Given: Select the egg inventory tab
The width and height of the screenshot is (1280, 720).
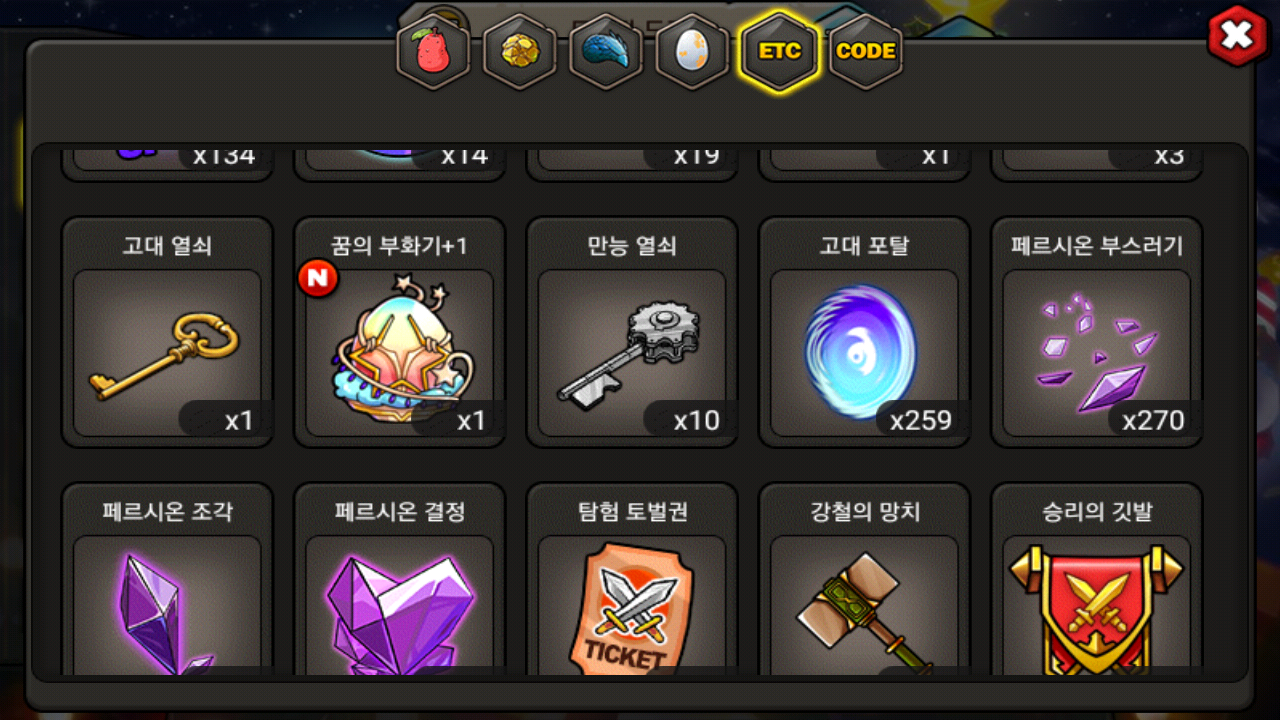Looking at the screenshot, I should [692, 52].
